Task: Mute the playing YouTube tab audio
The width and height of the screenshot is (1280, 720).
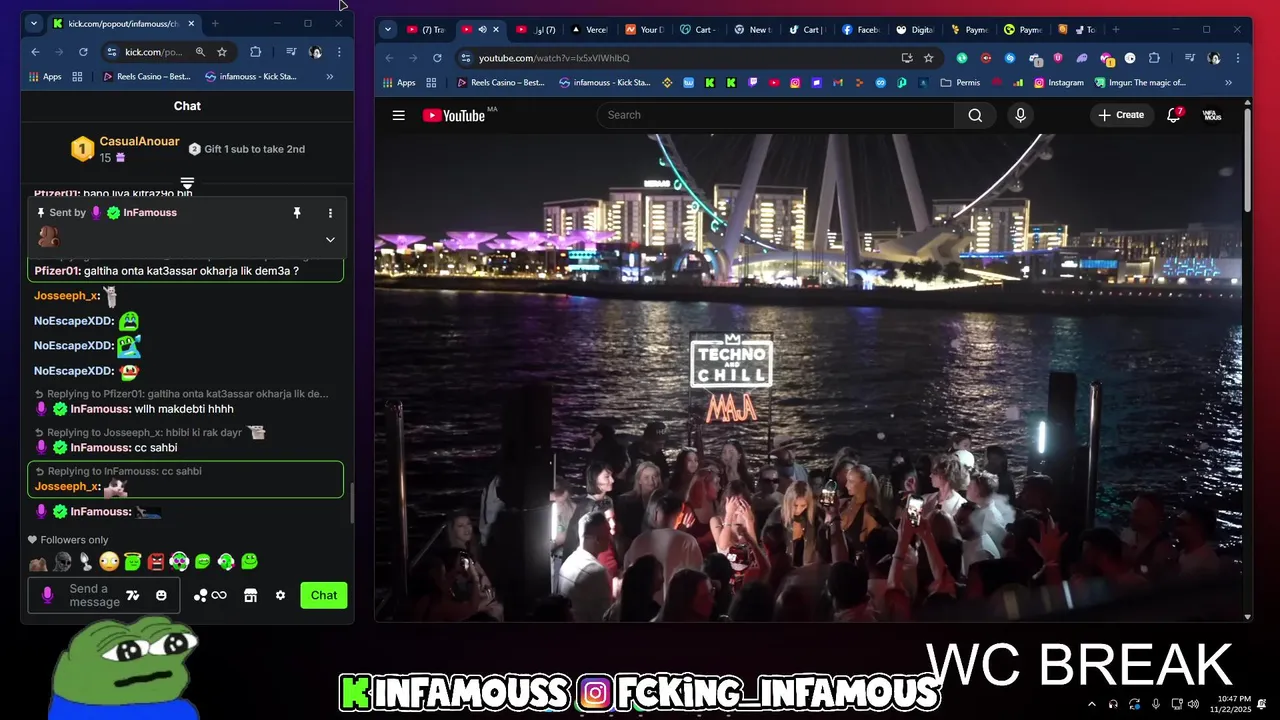Action: pyautogui.click(x=482, y=30)
